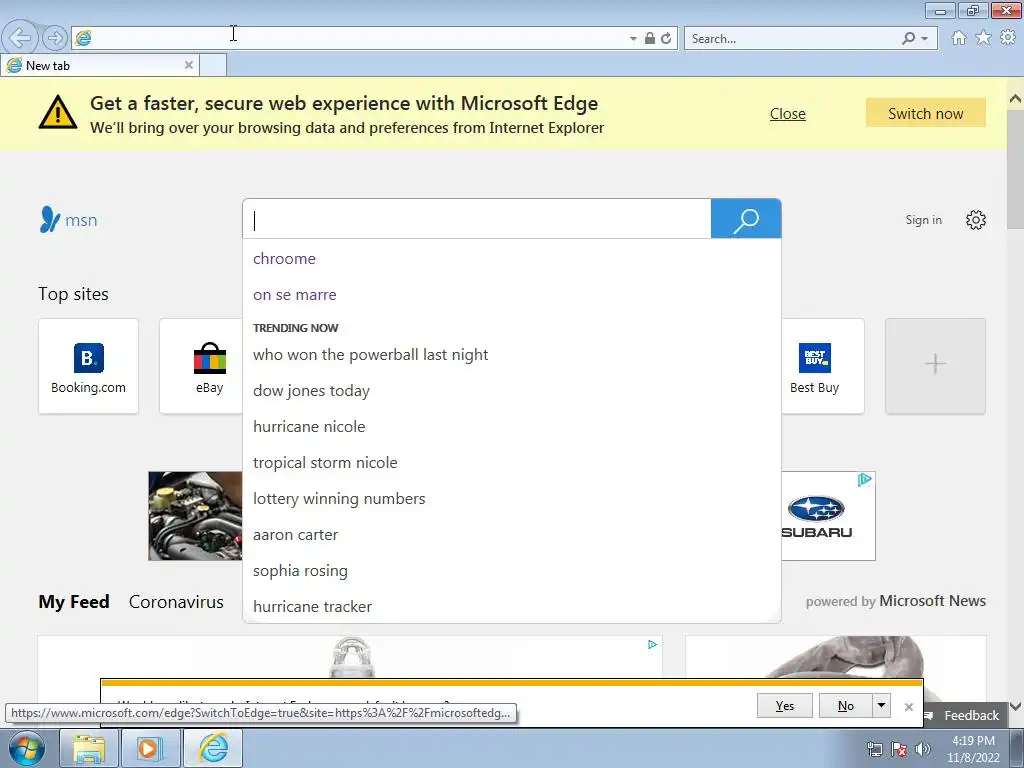Click the browser Forward arrow button
This screenshot has width=1024, height=768.
(x=55, y=38)
